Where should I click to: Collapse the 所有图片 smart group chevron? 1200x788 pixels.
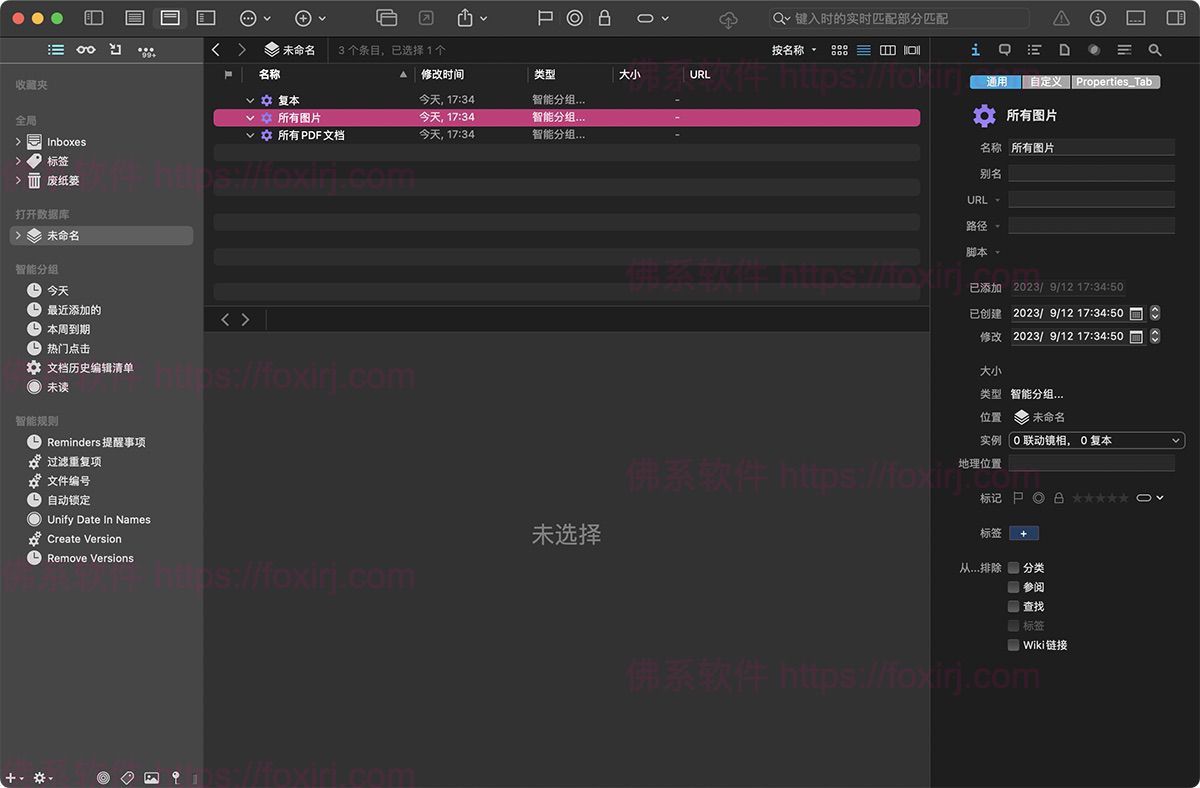pyautogui.click(x=250, y=117)
